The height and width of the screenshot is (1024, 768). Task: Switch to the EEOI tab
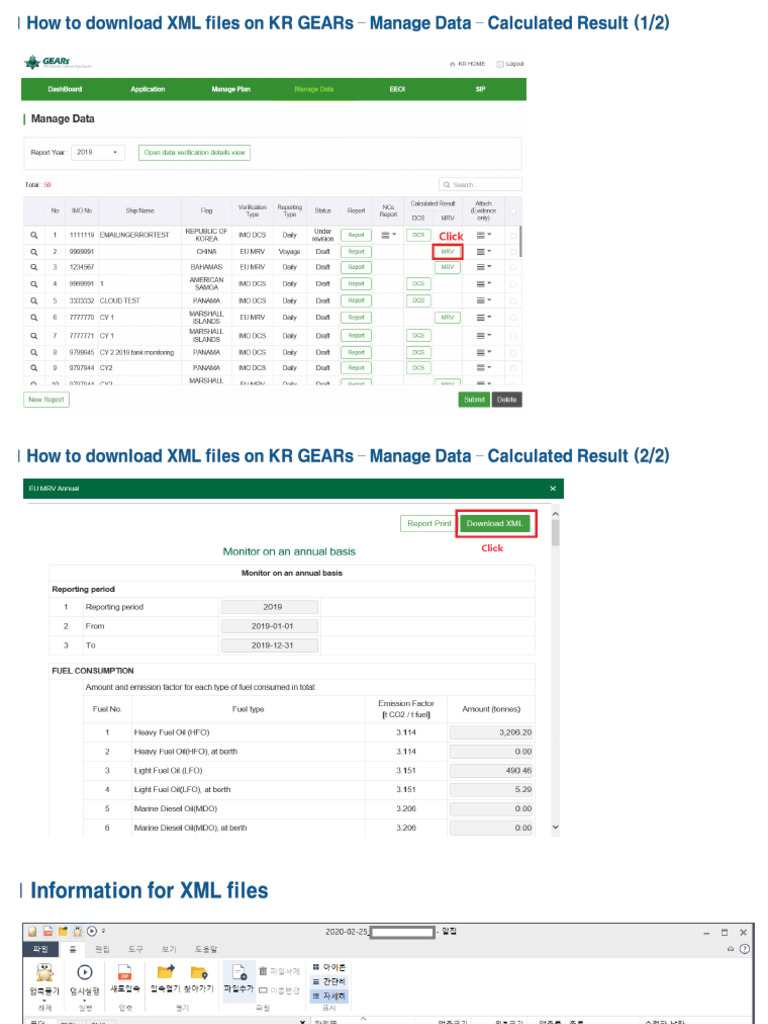(x=397, y=89)
